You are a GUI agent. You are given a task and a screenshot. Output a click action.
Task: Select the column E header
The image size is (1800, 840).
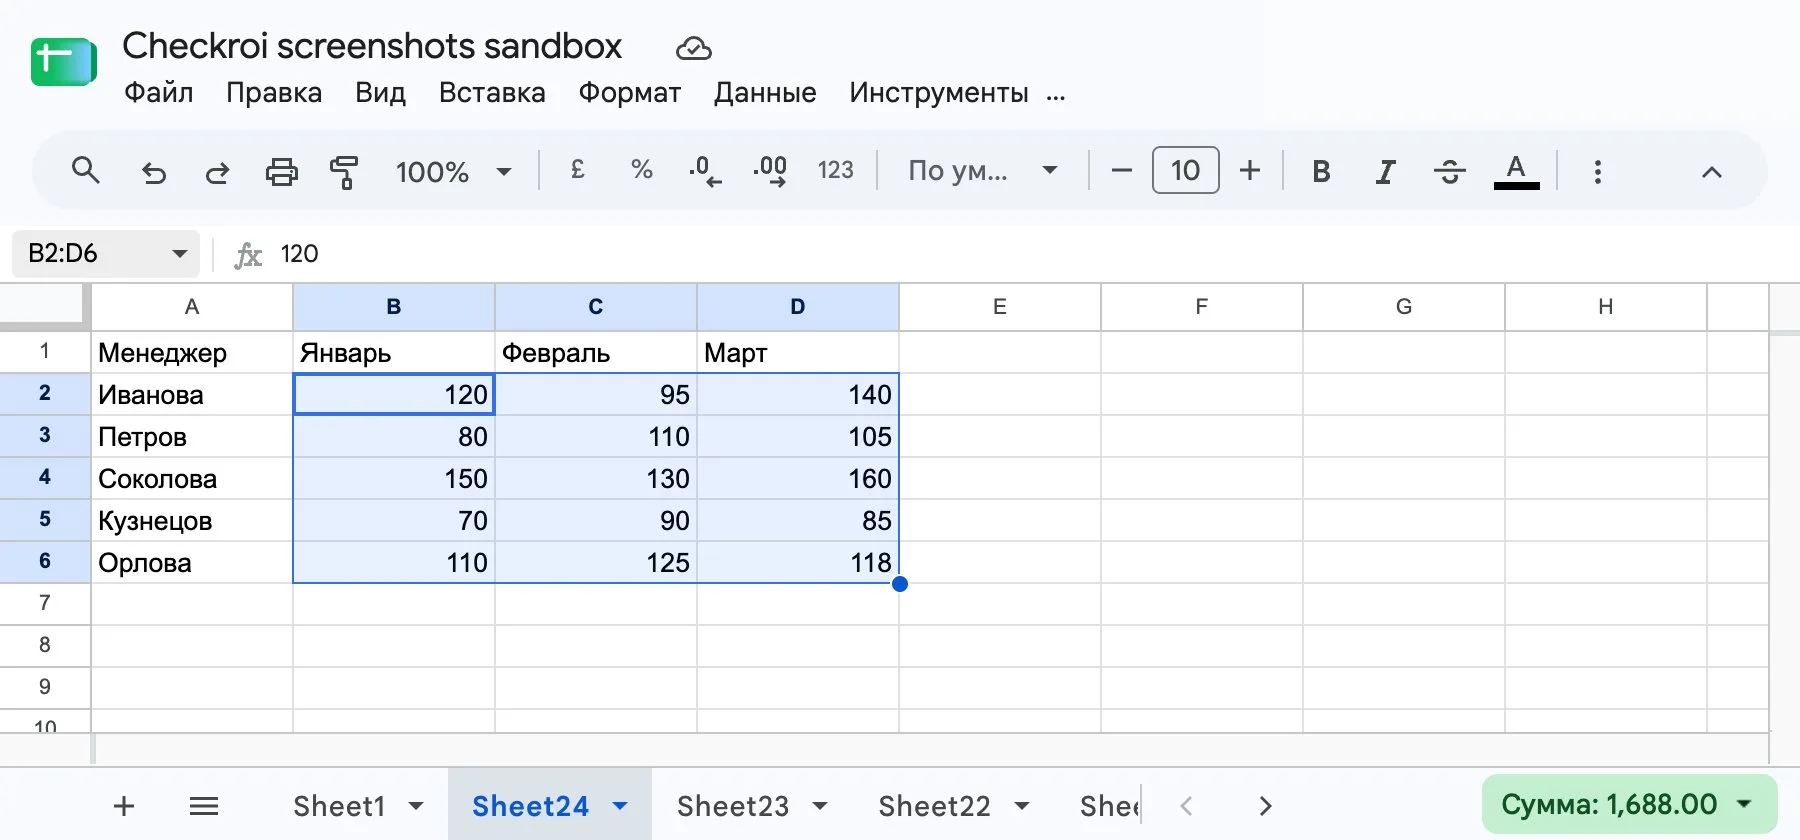pos(1000,307)
